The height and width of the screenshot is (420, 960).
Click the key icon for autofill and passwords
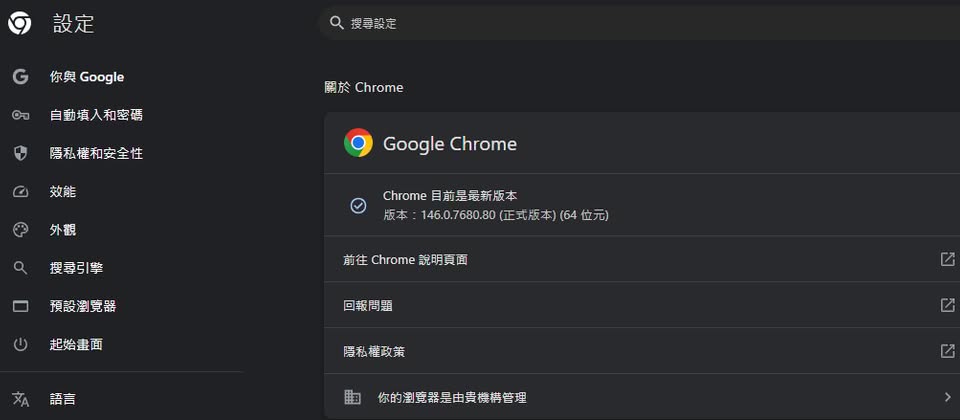[x=20, y=115]
